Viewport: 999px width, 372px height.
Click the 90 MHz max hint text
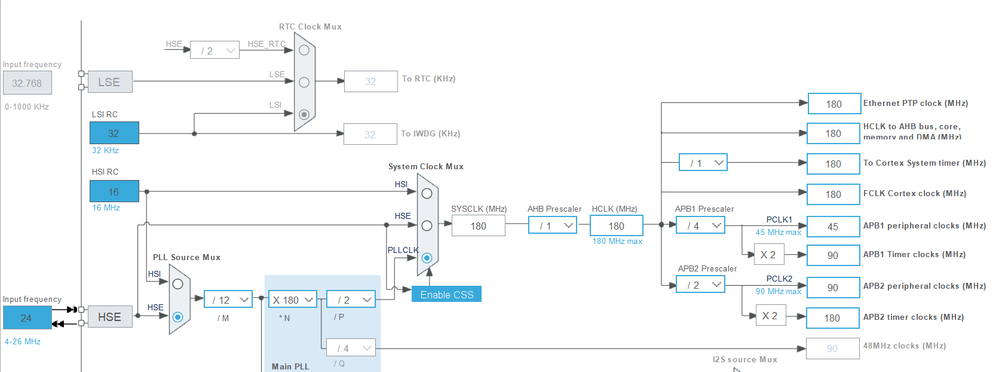click(779, 291)
